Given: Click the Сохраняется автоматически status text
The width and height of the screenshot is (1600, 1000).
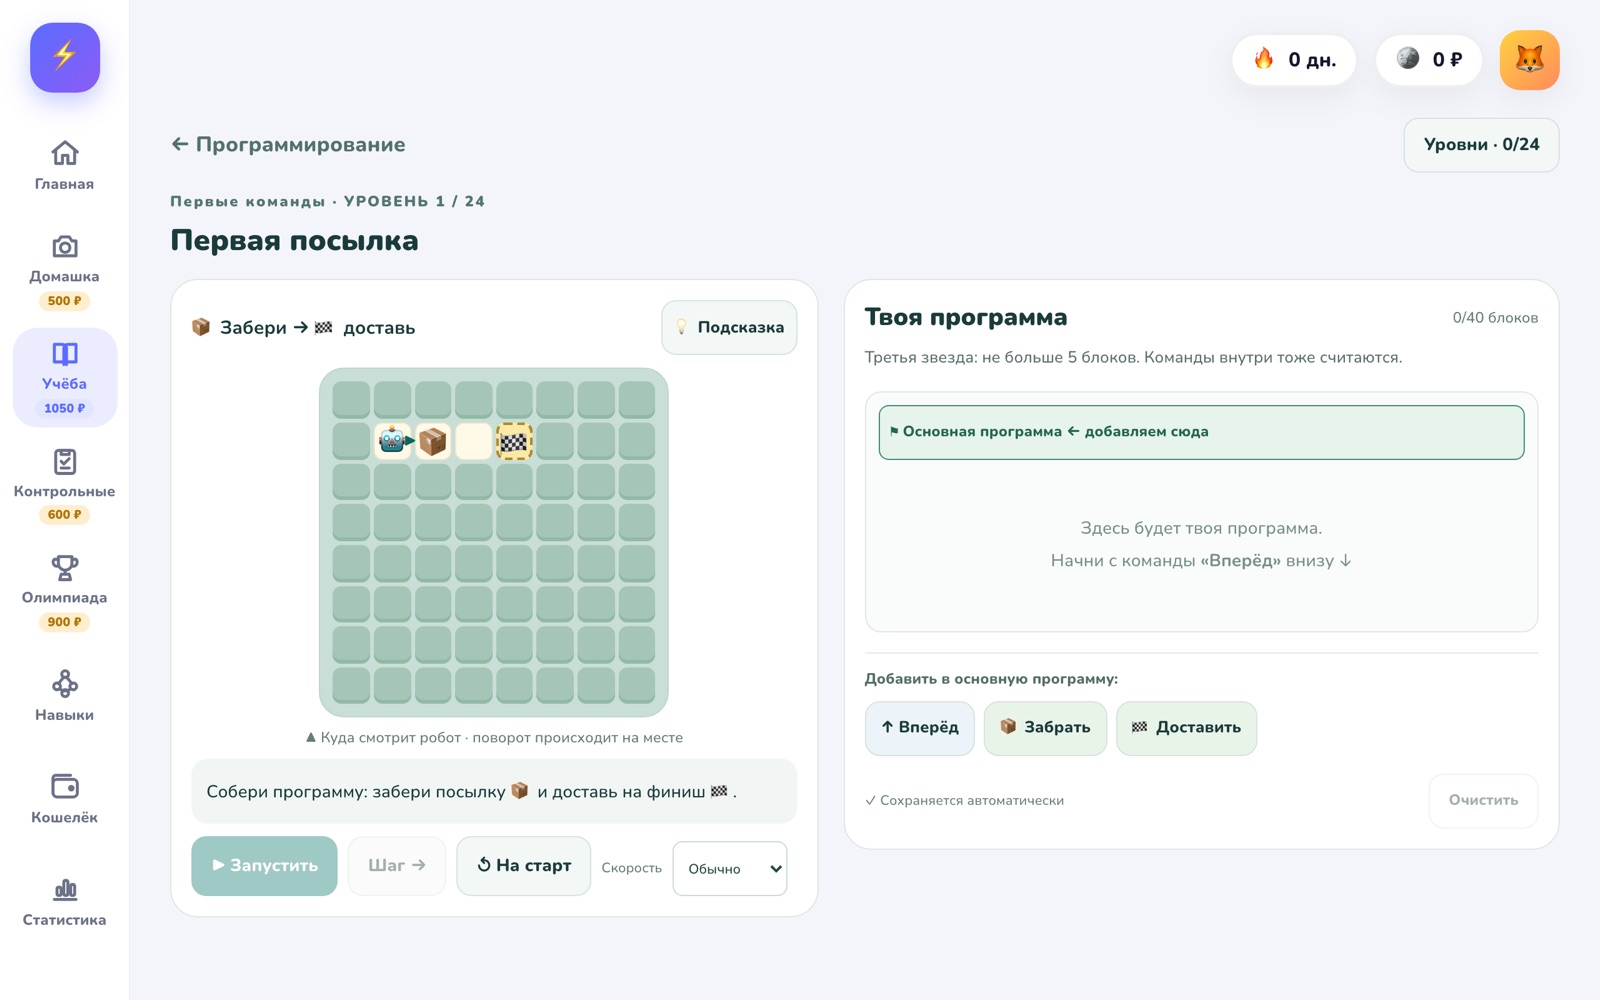Looking at the screenshot, I should pyautogui.click(x=965, y=801).
